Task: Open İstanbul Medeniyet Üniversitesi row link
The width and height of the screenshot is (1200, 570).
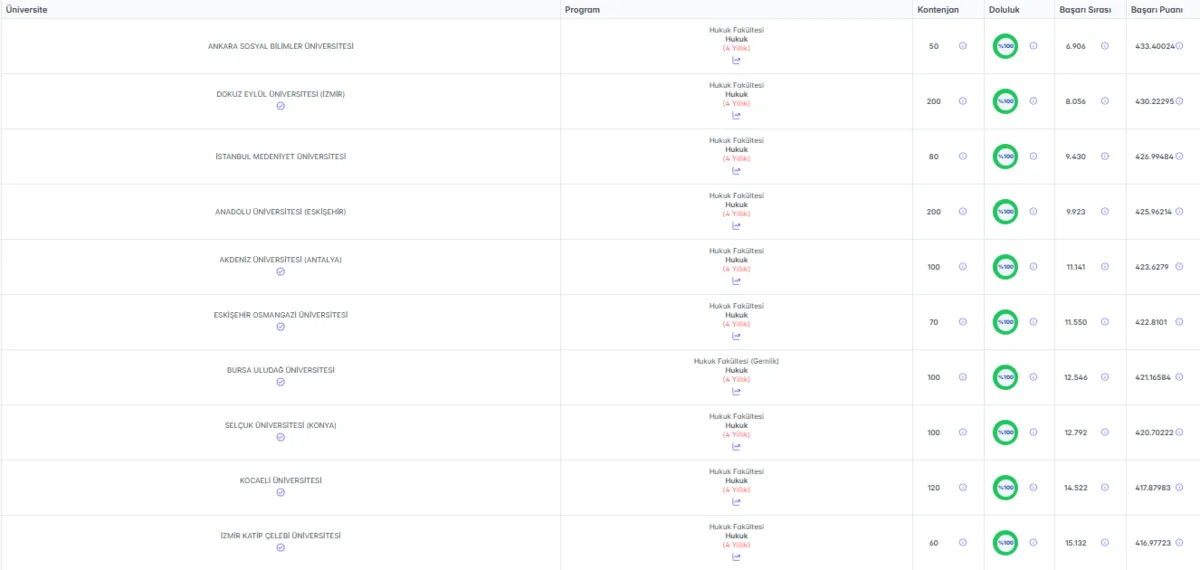Action: pyautogui.click(x=281, y=156)
